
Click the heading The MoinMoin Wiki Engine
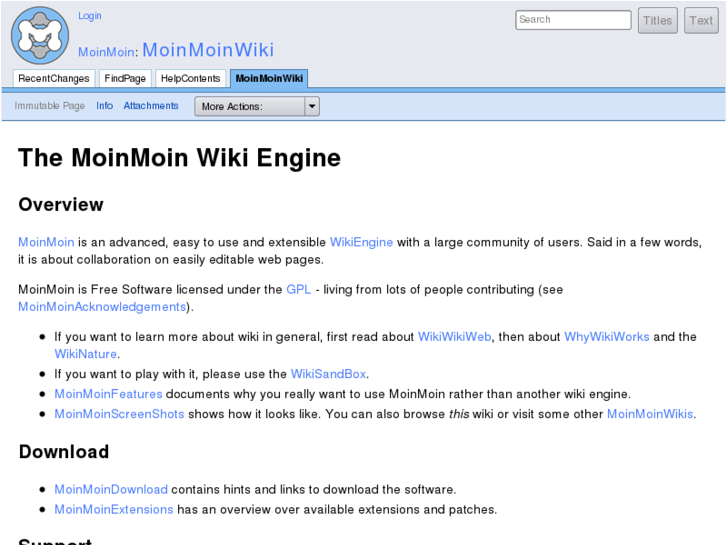(x=179, y=158)
